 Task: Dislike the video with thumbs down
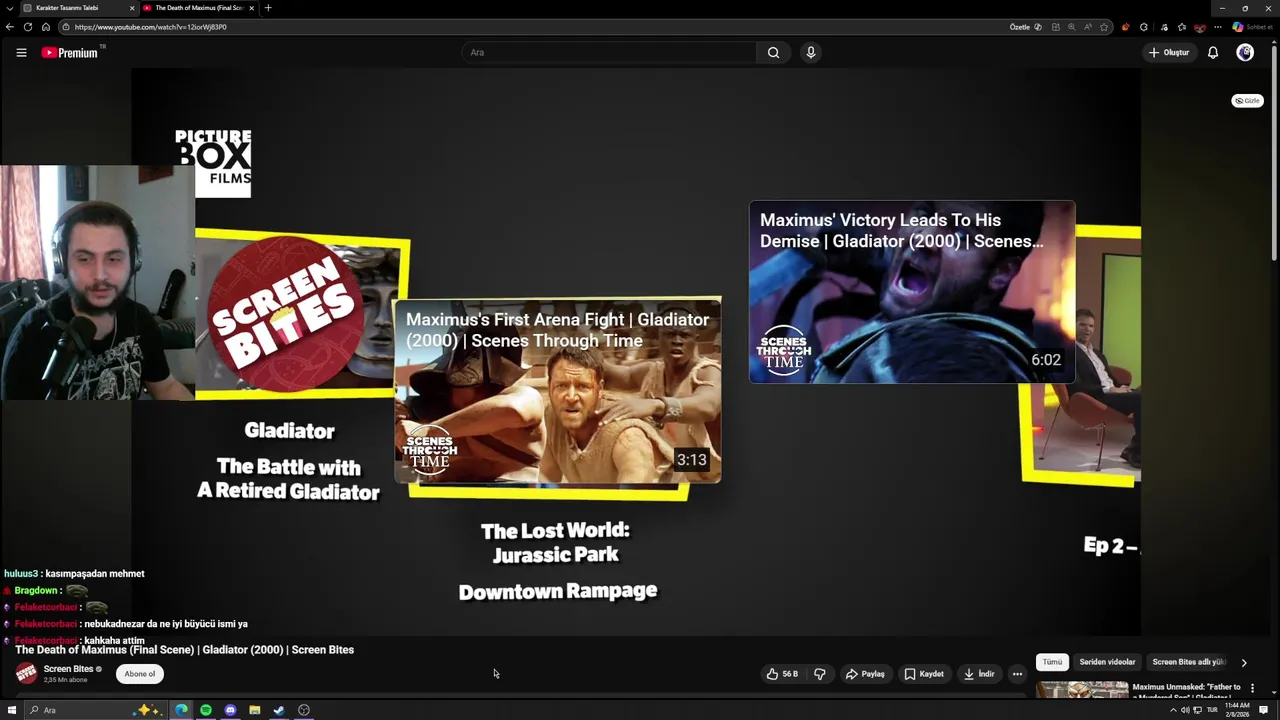pos(820,674)
